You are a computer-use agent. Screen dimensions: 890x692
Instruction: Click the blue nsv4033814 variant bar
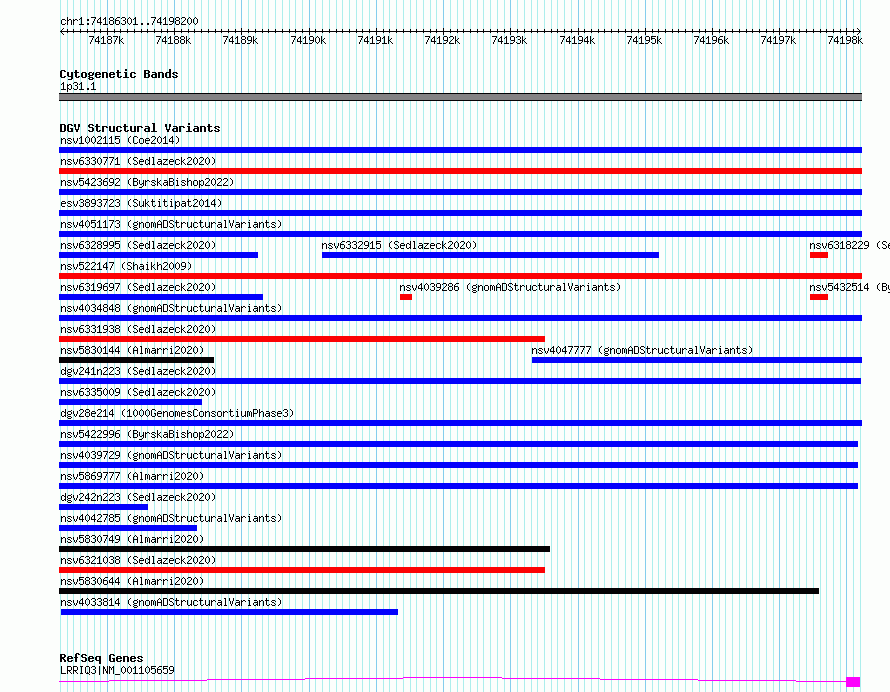229,612
